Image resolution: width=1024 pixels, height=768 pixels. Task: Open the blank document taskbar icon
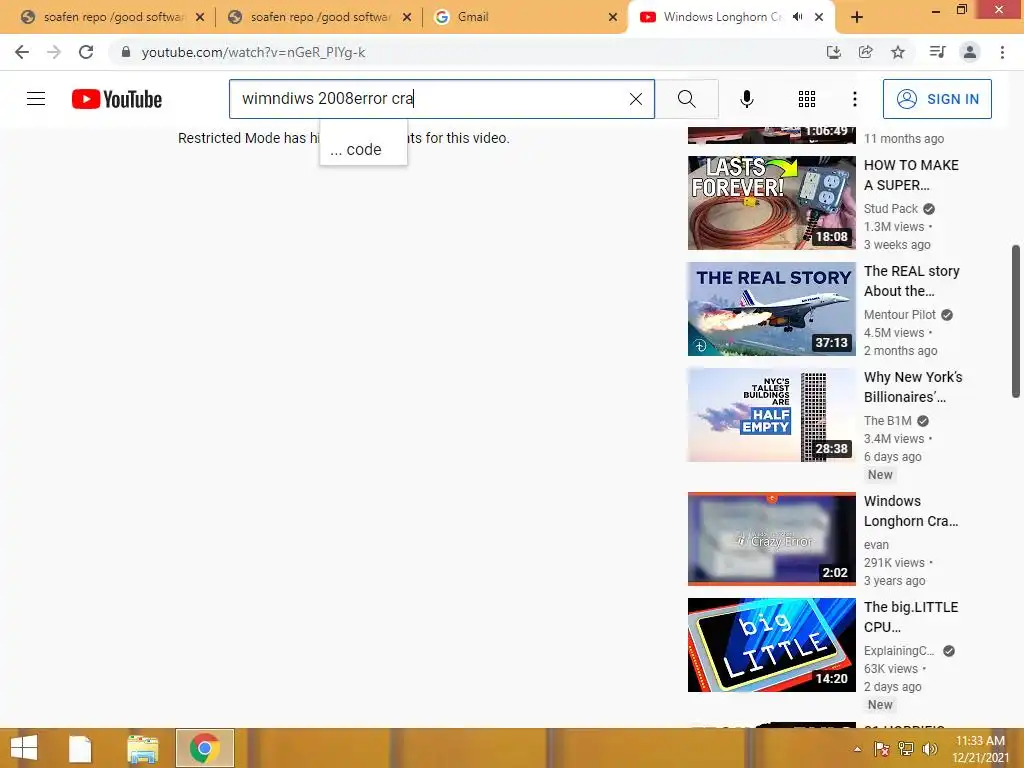point(80,748)
